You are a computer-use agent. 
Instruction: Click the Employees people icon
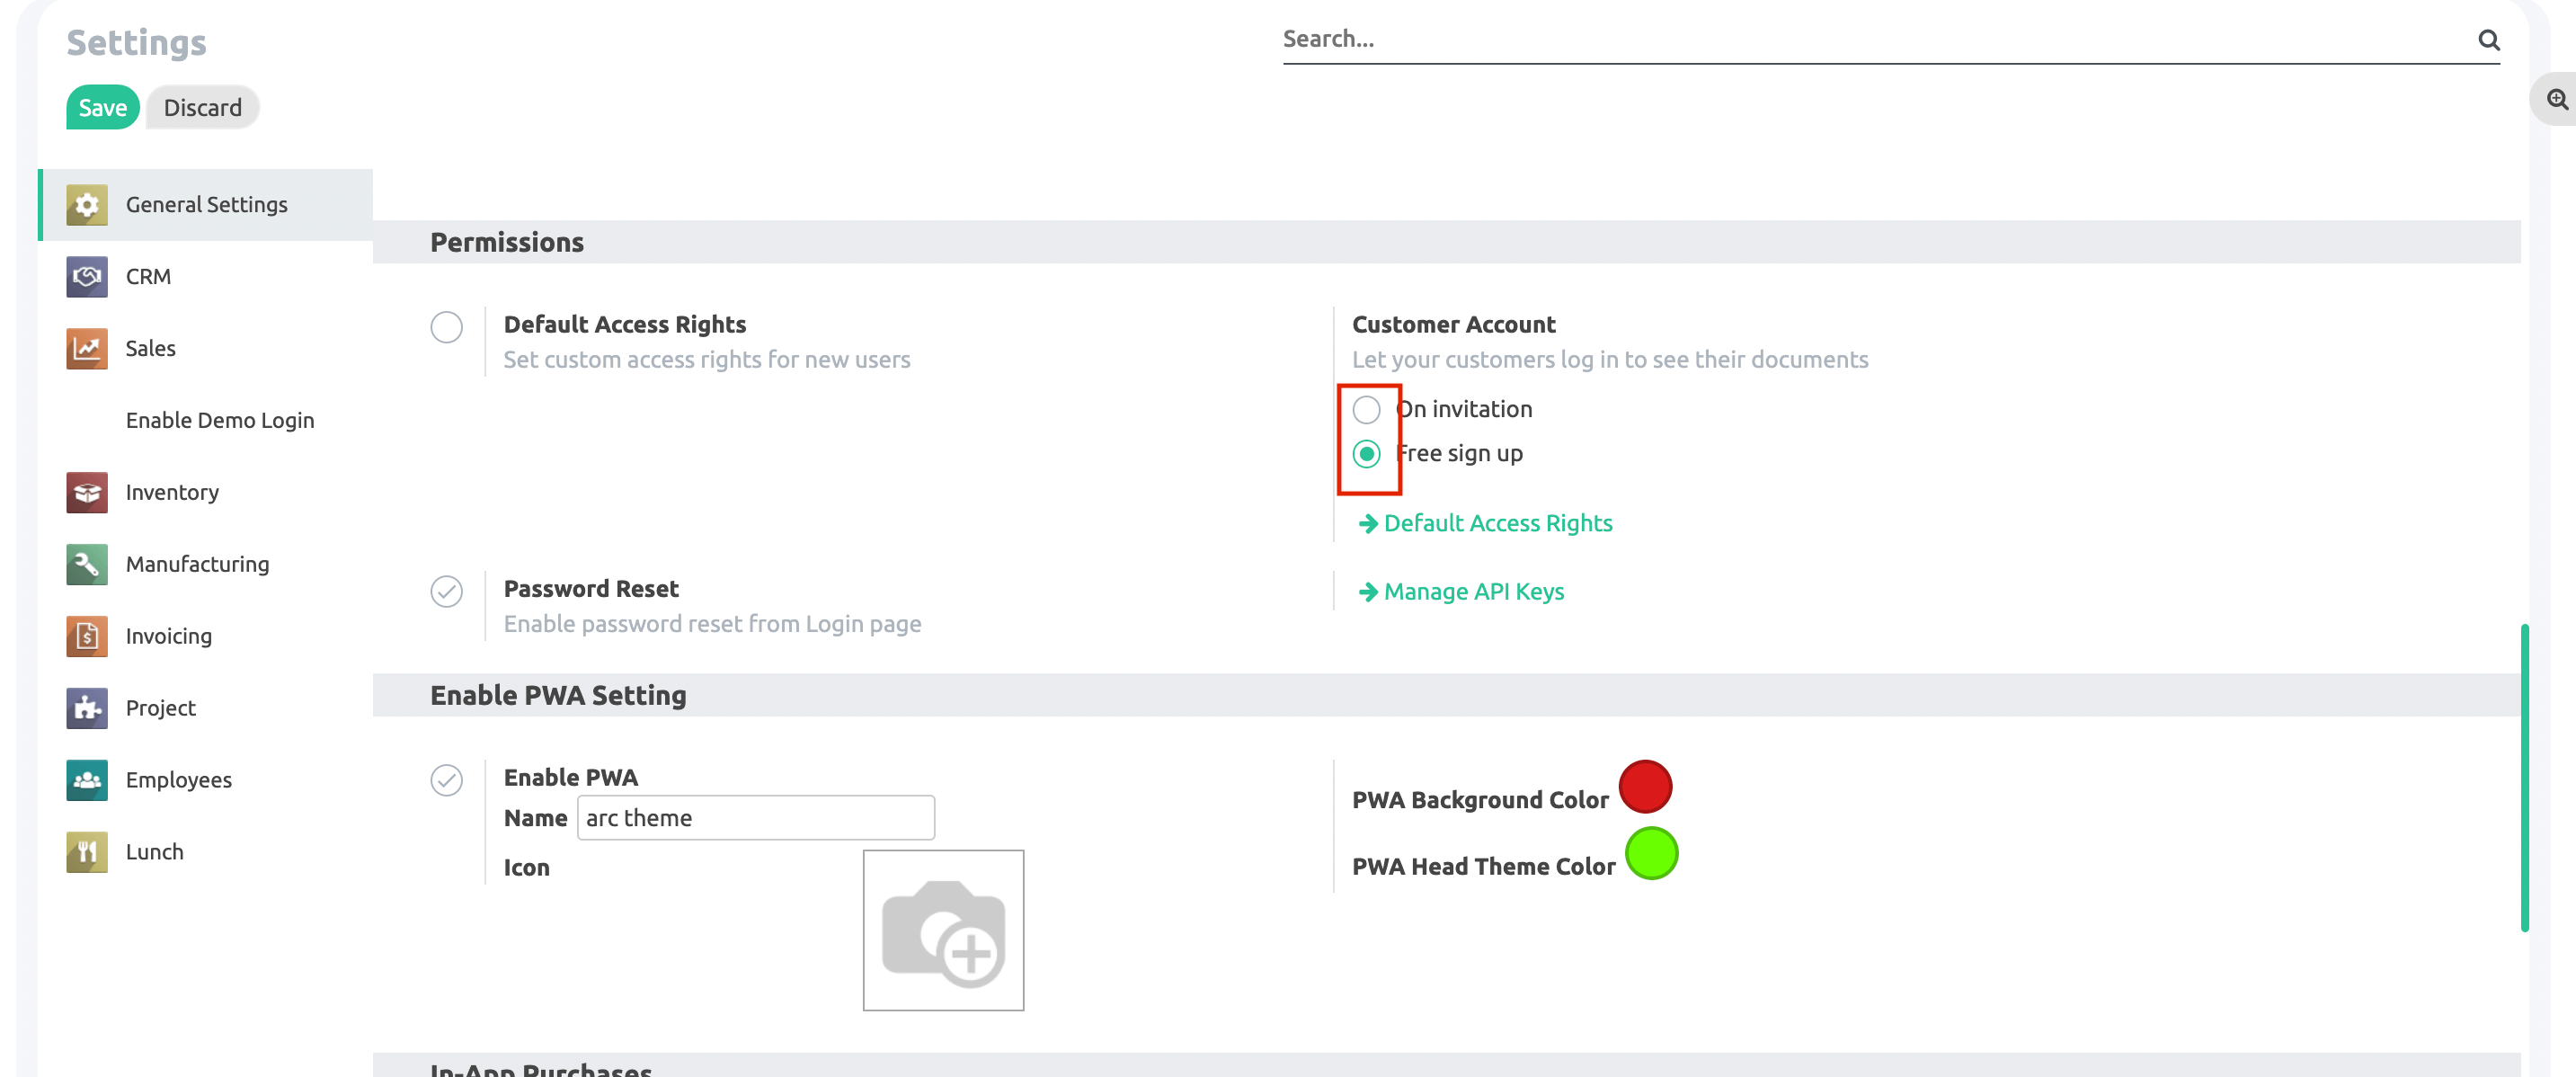tap(87, 780)
